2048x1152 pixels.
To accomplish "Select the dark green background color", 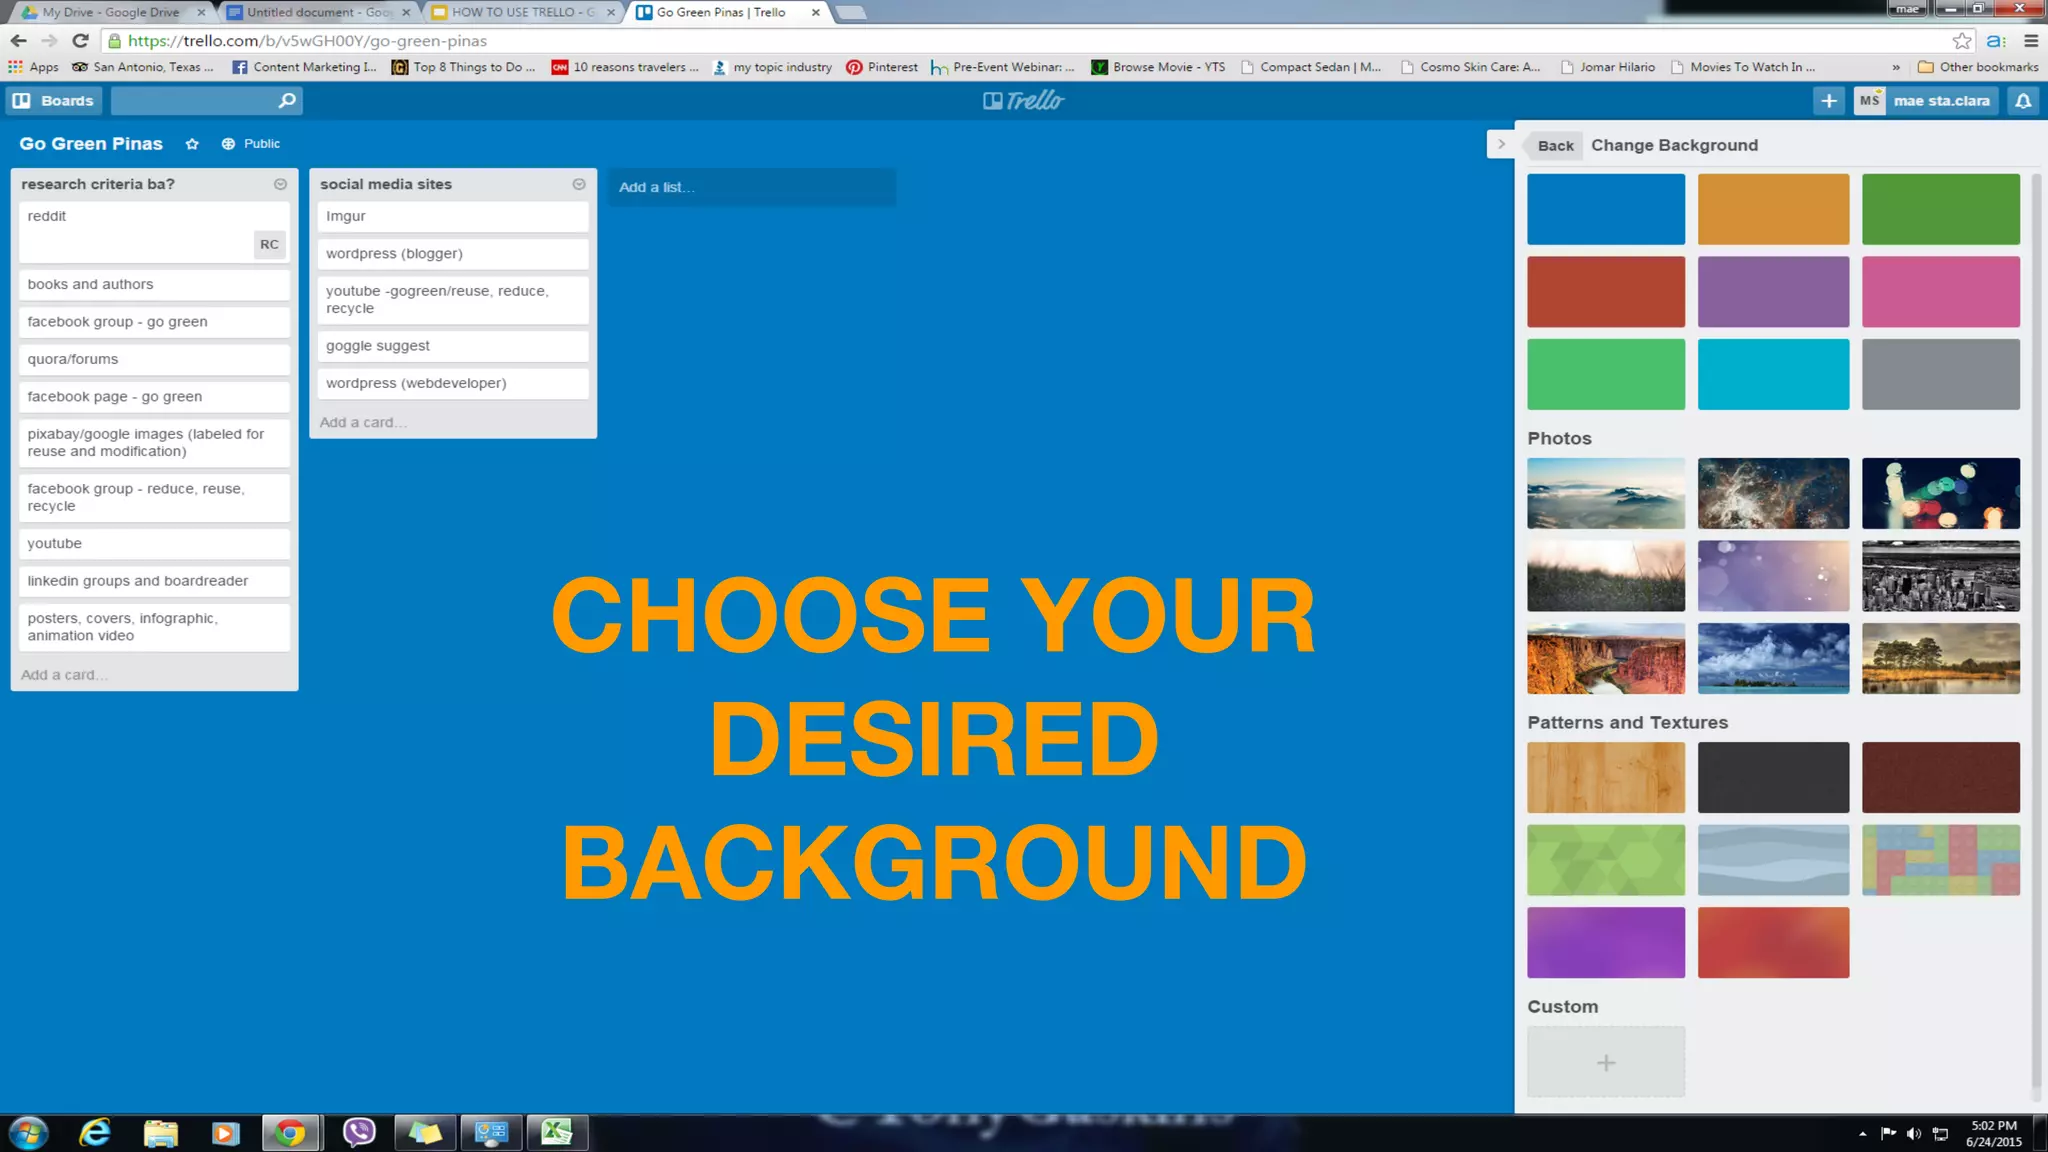I will pos(1941,209).
